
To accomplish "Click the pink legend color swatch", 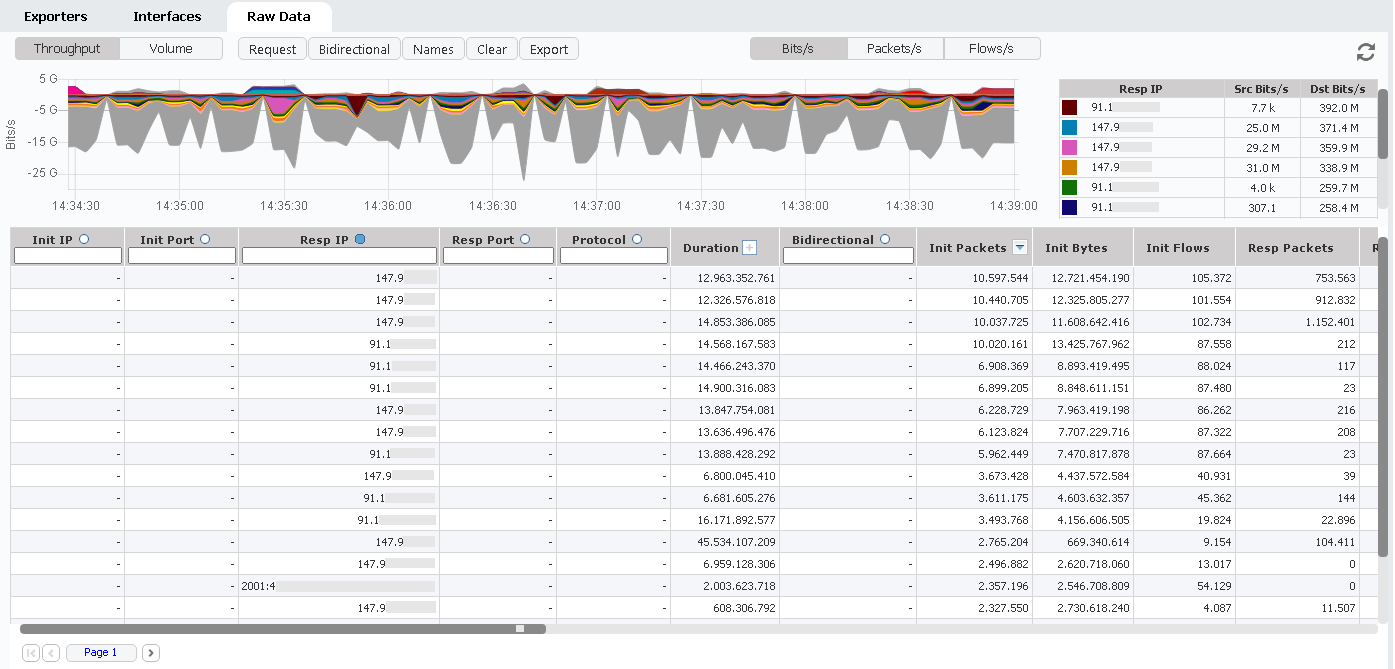I will 1070,148.
